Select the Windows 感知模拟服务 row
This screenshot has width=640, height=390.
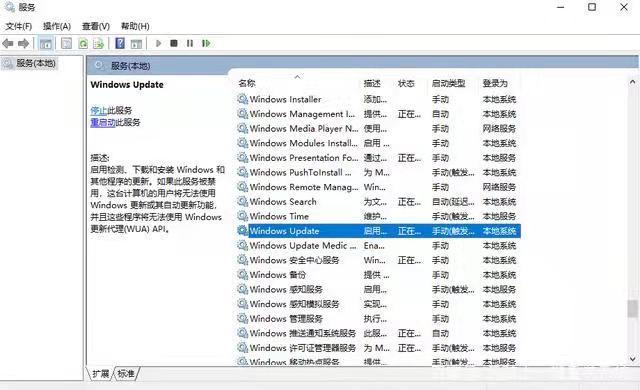tap(378, 304)
